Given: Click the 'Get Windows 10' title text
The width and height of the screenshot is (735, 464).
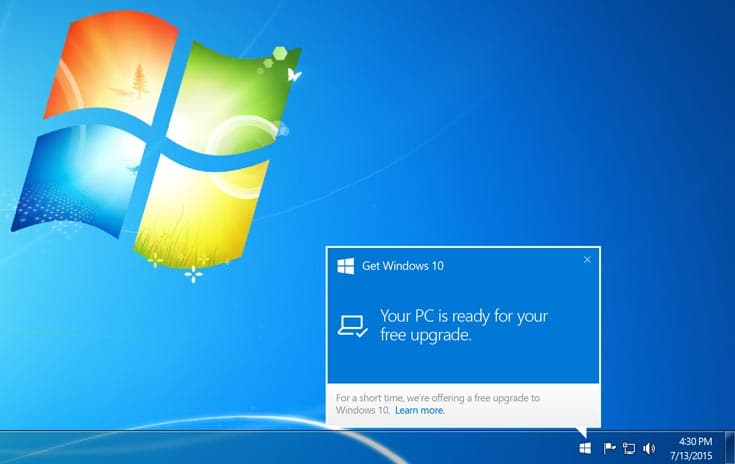Looking at the screenshot, I should tap(403, 266).
